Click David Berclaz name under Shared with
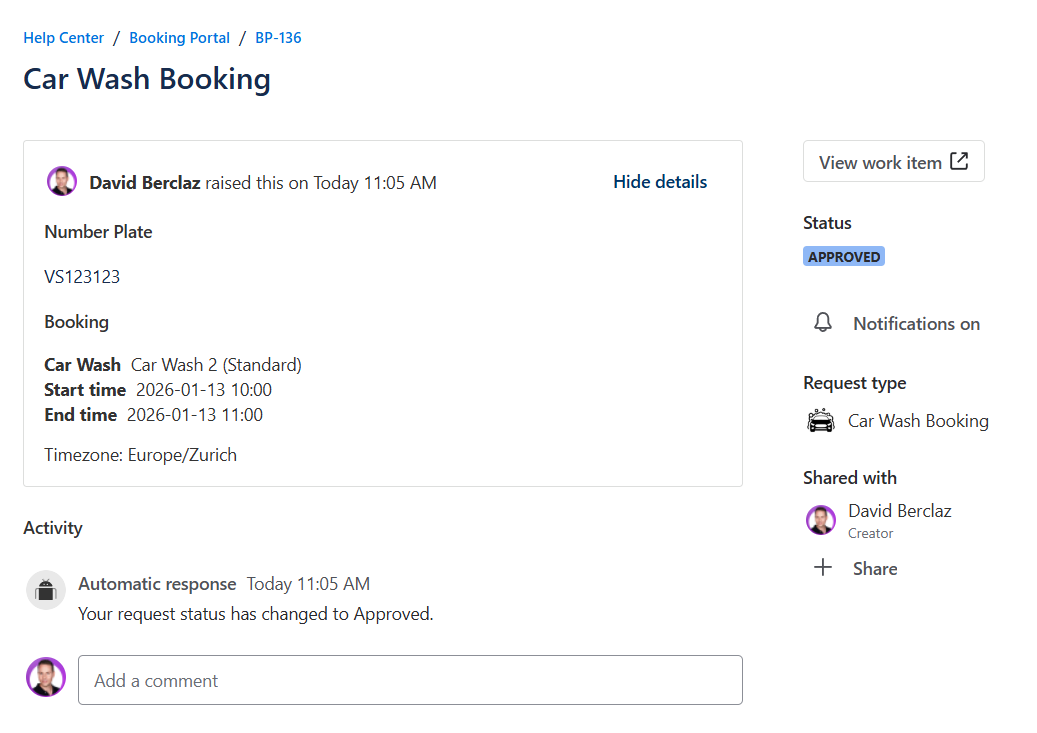 click(899, 511)
